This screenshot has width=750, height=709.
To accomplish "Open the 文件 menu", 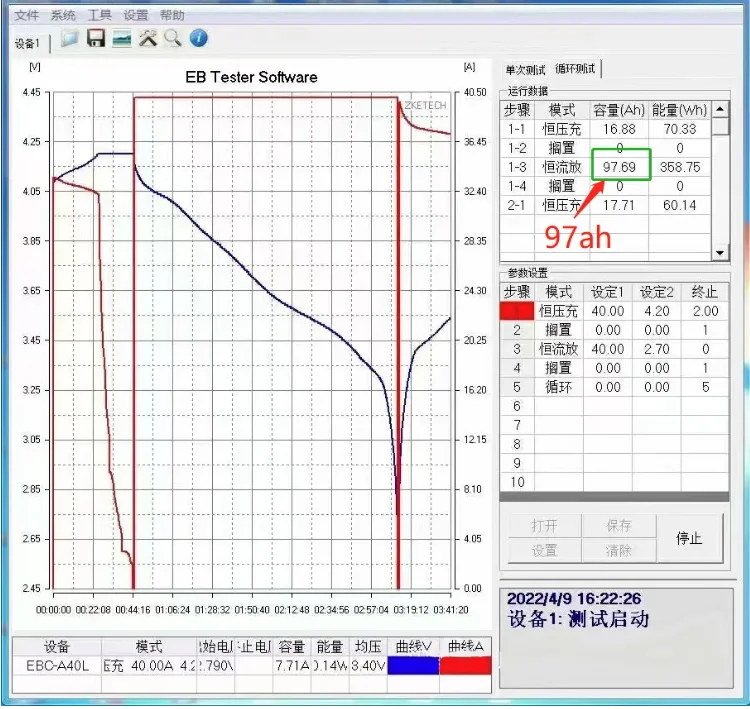I will pyautogui.click(x=27, y=15).
